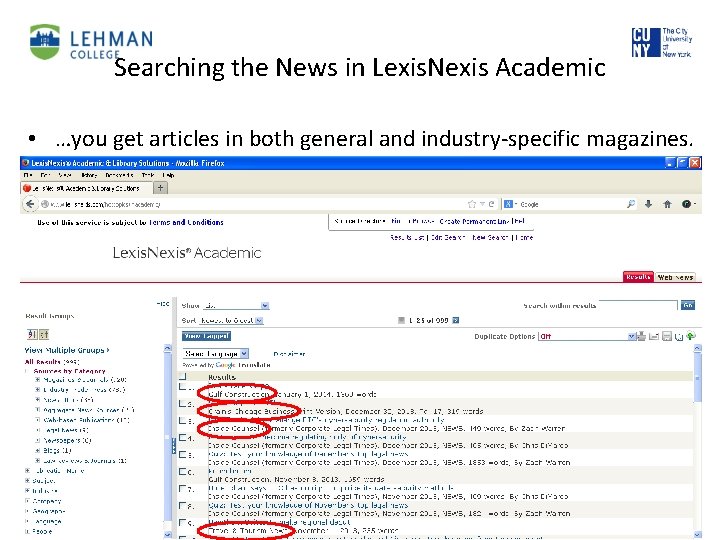
Task: Click the panel splitter handle between panes
Action: tap(174, 446)
